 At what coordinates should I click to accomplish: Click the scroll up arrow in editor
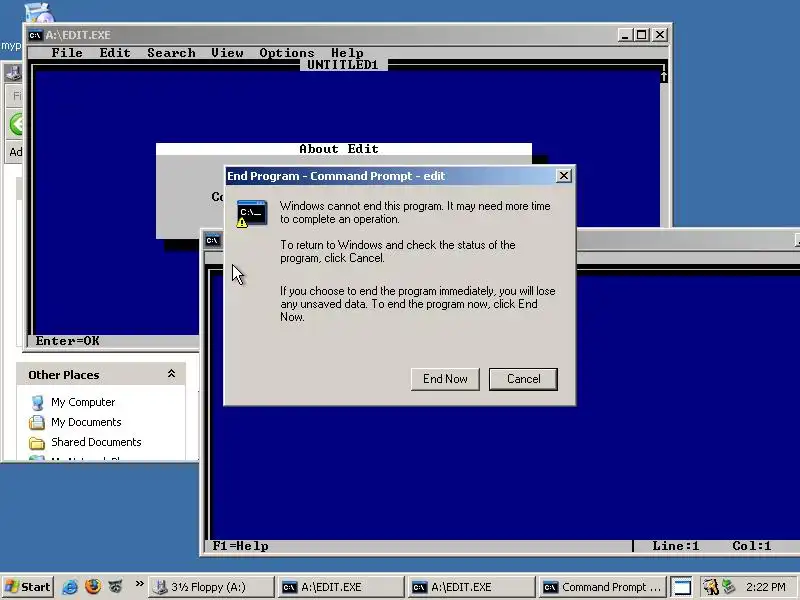coord(663,77)
